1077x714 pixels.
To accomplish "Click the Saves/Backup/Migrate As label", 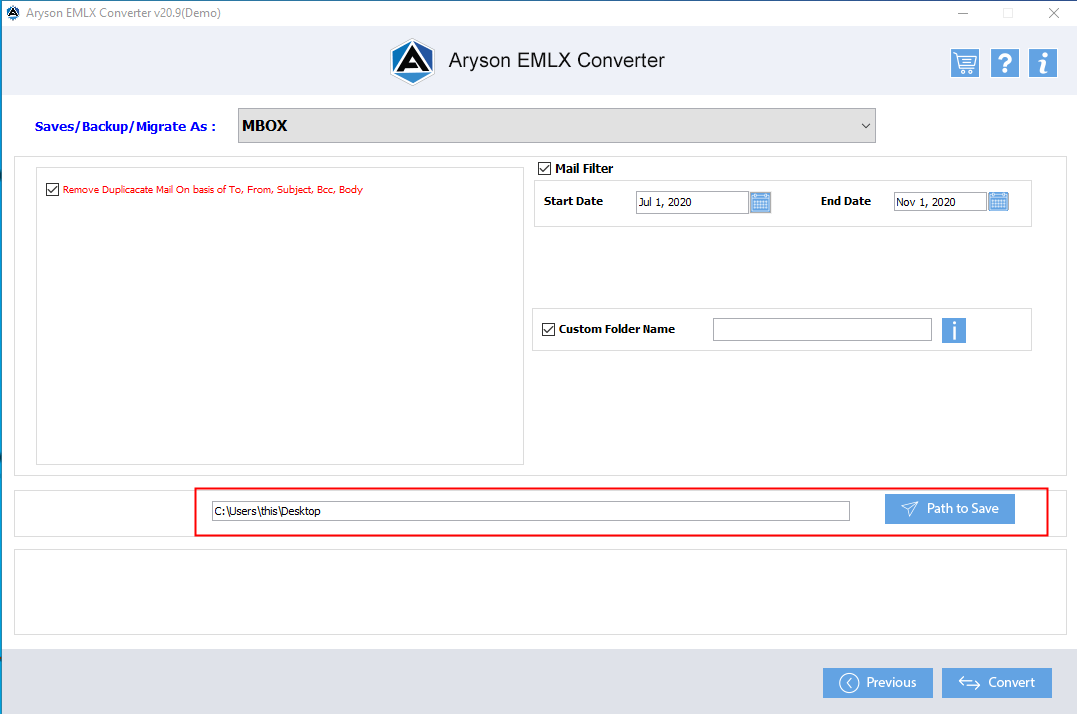I will coord(125,126).
